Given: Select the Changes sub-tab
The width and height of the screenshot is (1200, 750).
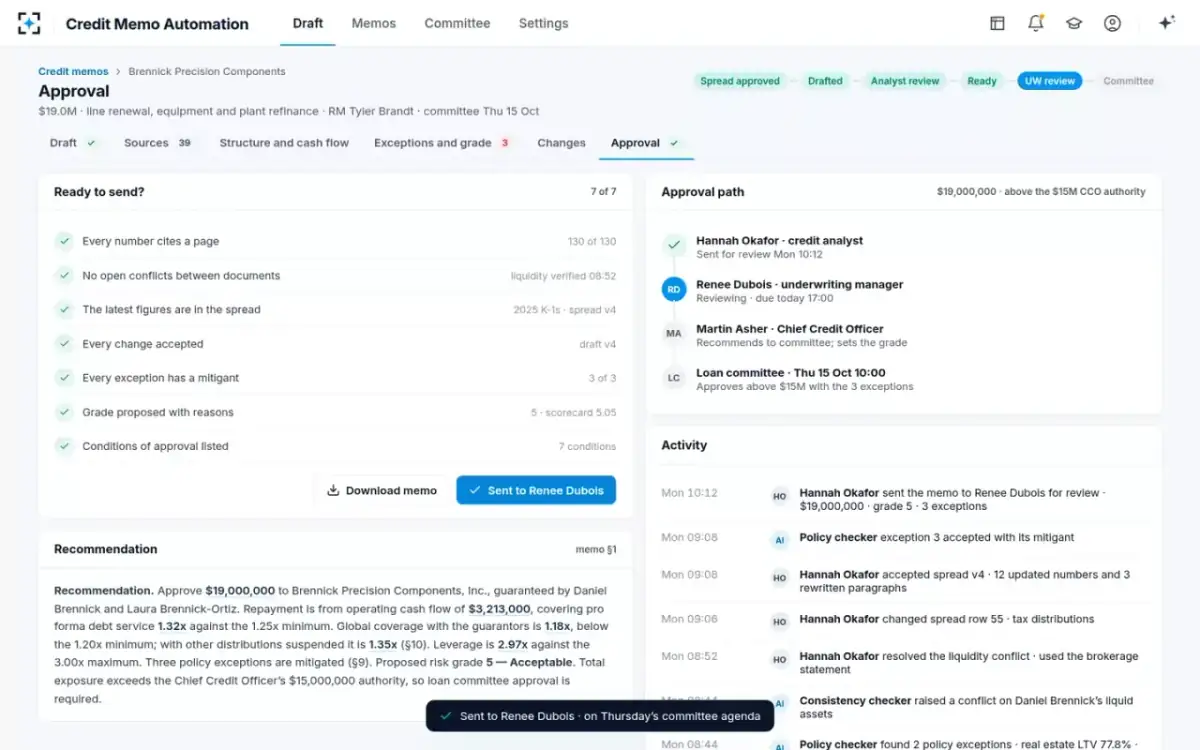Looking at the screenshot, I should (561, 143).
